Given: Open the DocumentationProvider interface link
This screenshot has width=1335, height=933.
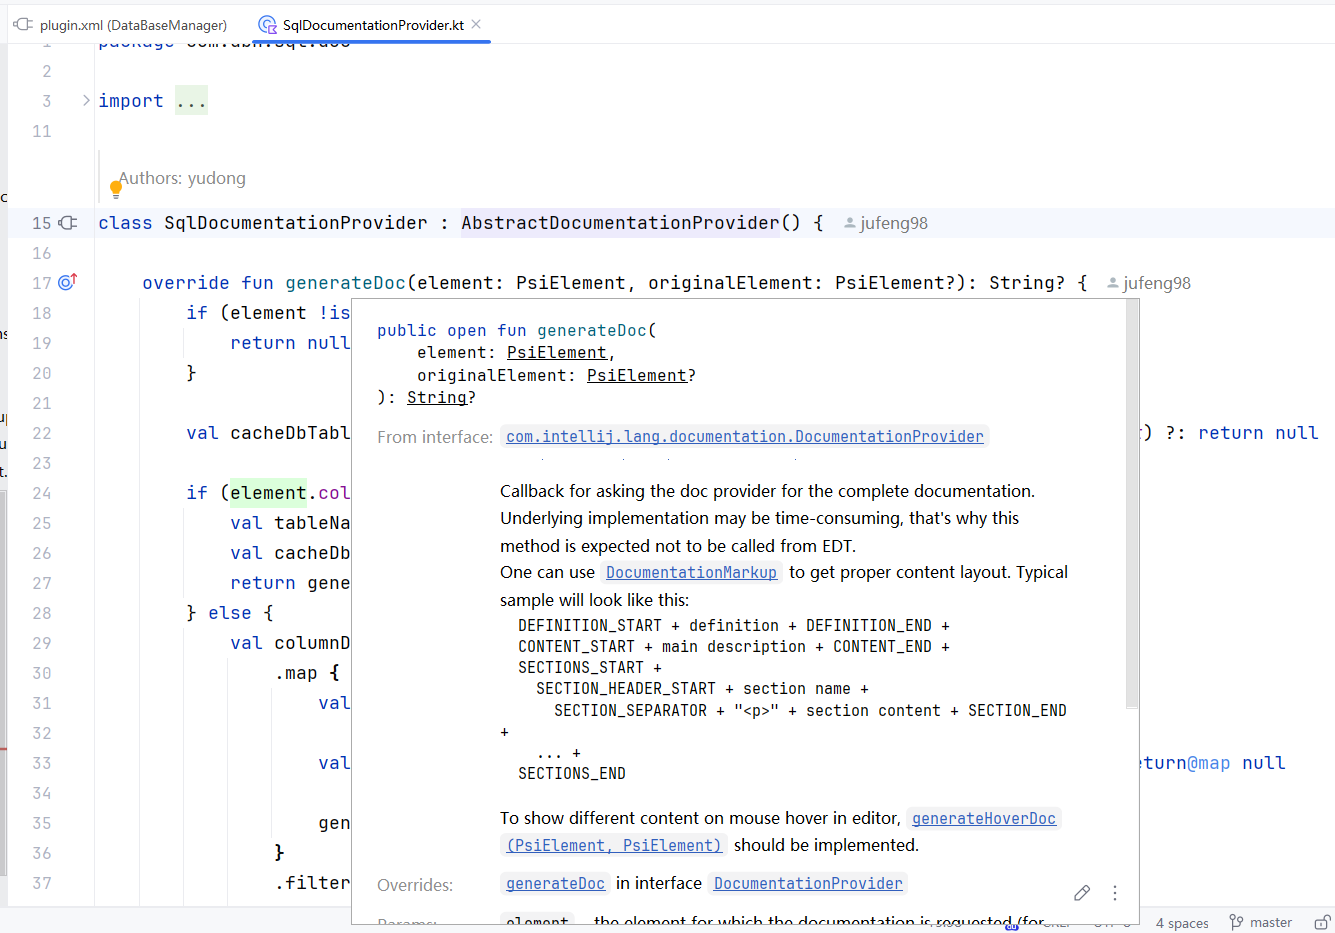Looking at the screenshot, I should (x=744, y=436).
